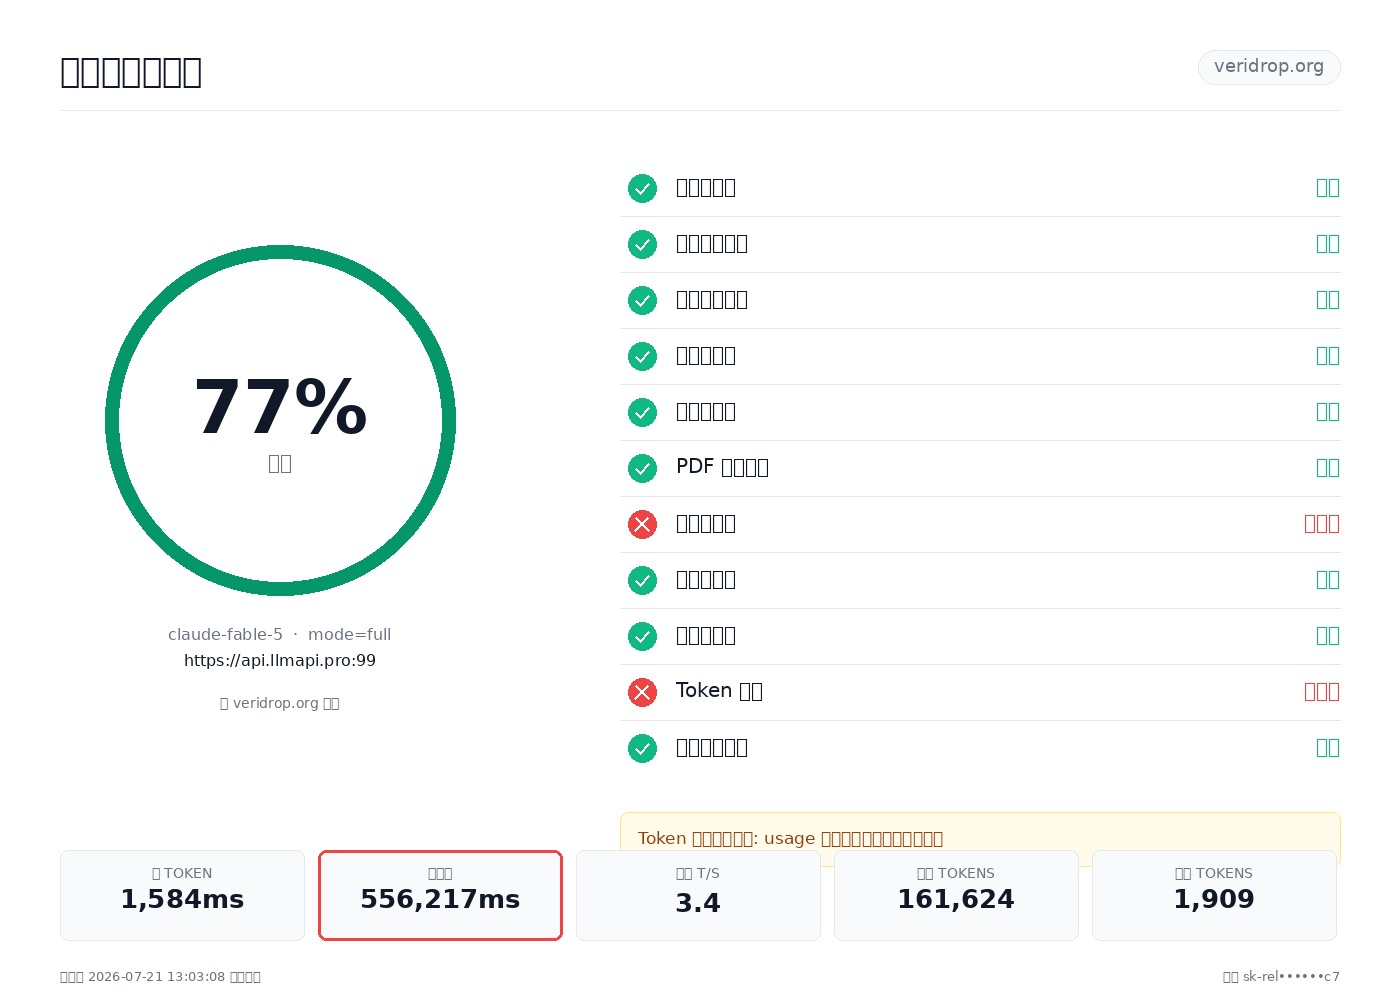Click the last green check icon below the Token row
Image resolution: width=1400 pixels, height=1000 pixels.
pos(642,748)
